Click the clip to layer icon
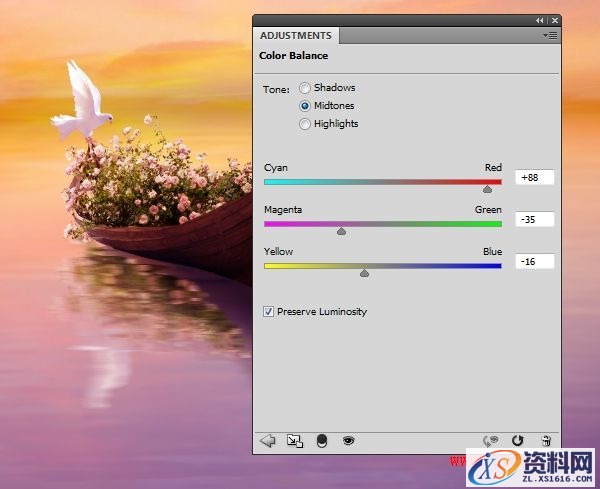 [x=322, y=440]
